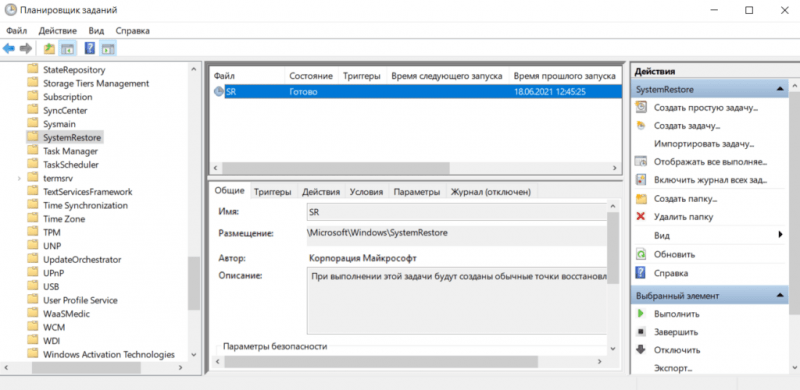Sort by Время следующего запуска column header
This screenshot has width=800, height=390.
click(x=446, y=76)
